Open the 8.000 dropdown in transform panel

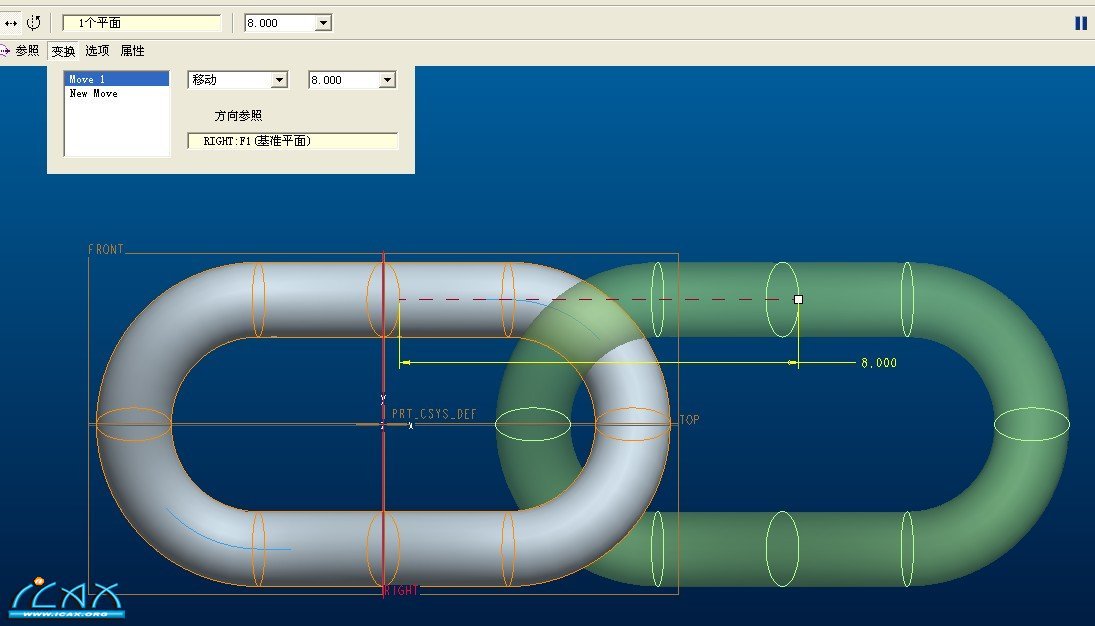pos(387,80)
